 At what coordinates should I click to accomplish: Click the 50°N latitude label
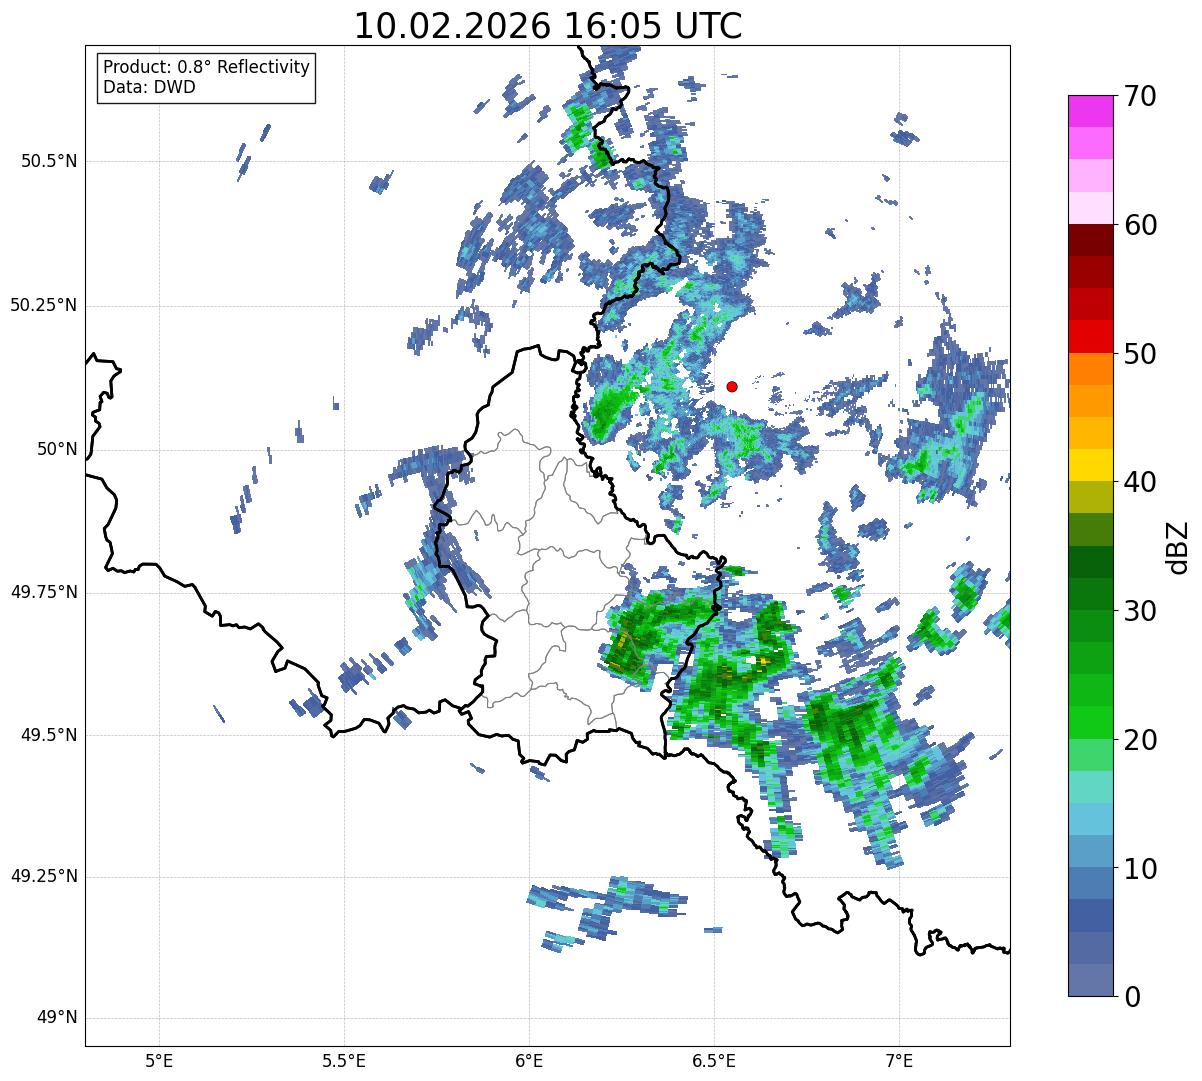57,449
